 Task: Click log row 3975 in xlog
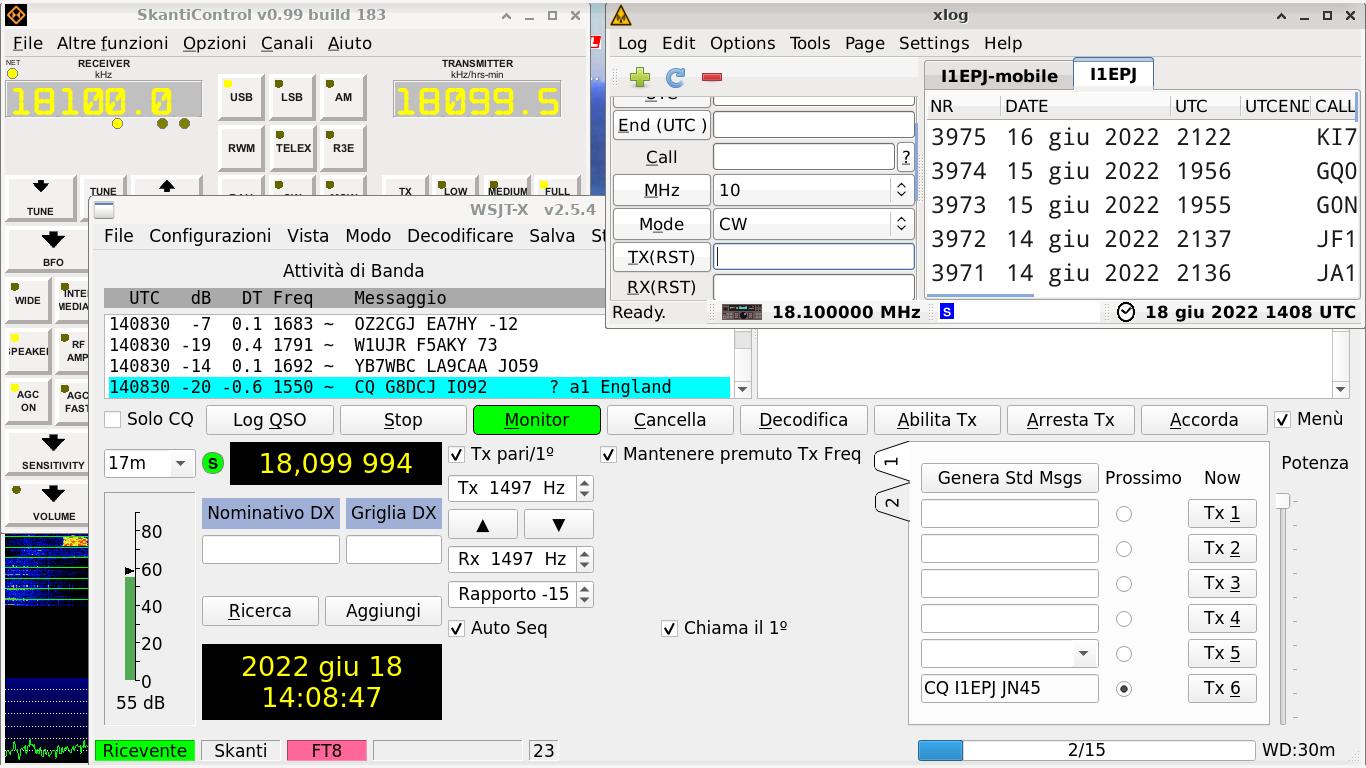pos(1142,138)
